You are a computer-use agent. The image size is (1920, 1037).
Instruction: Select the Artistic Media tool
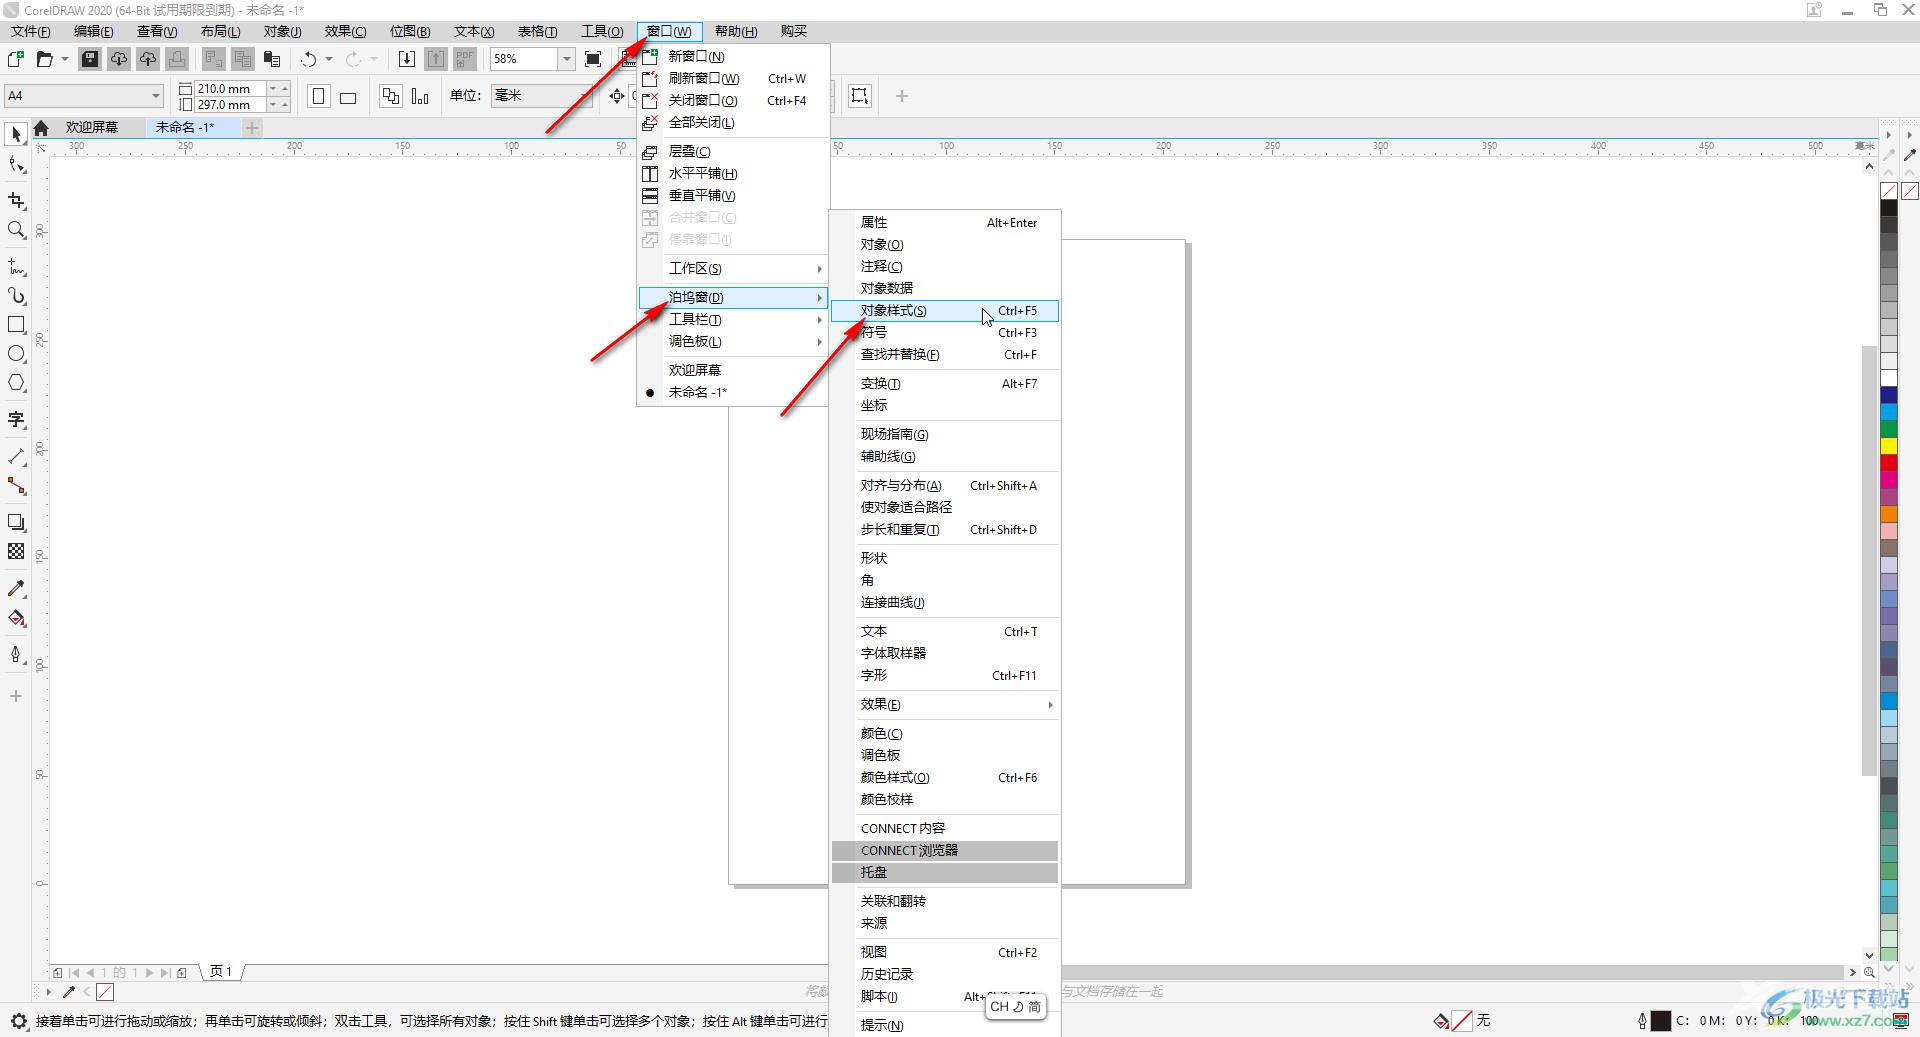pyautogui.click(x=16, y=296)
